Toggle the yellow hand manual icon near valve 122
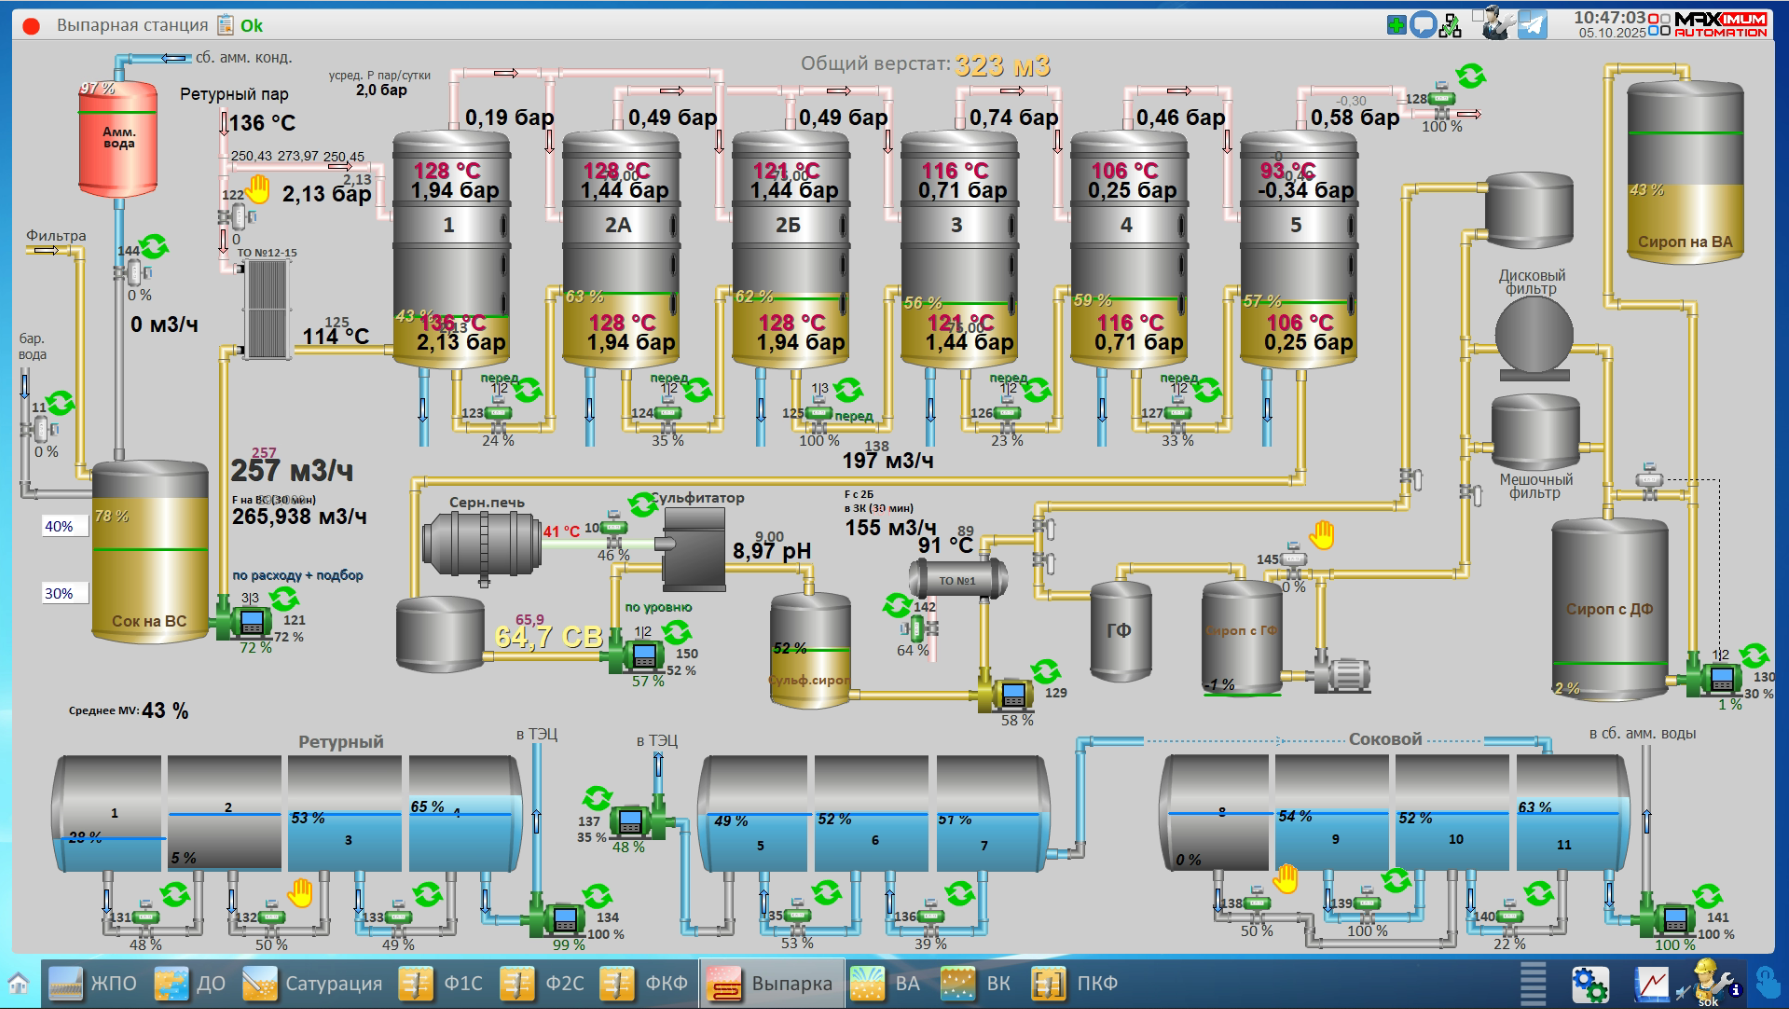This screenshot has width=1789, height=1009. pos(259,188)
